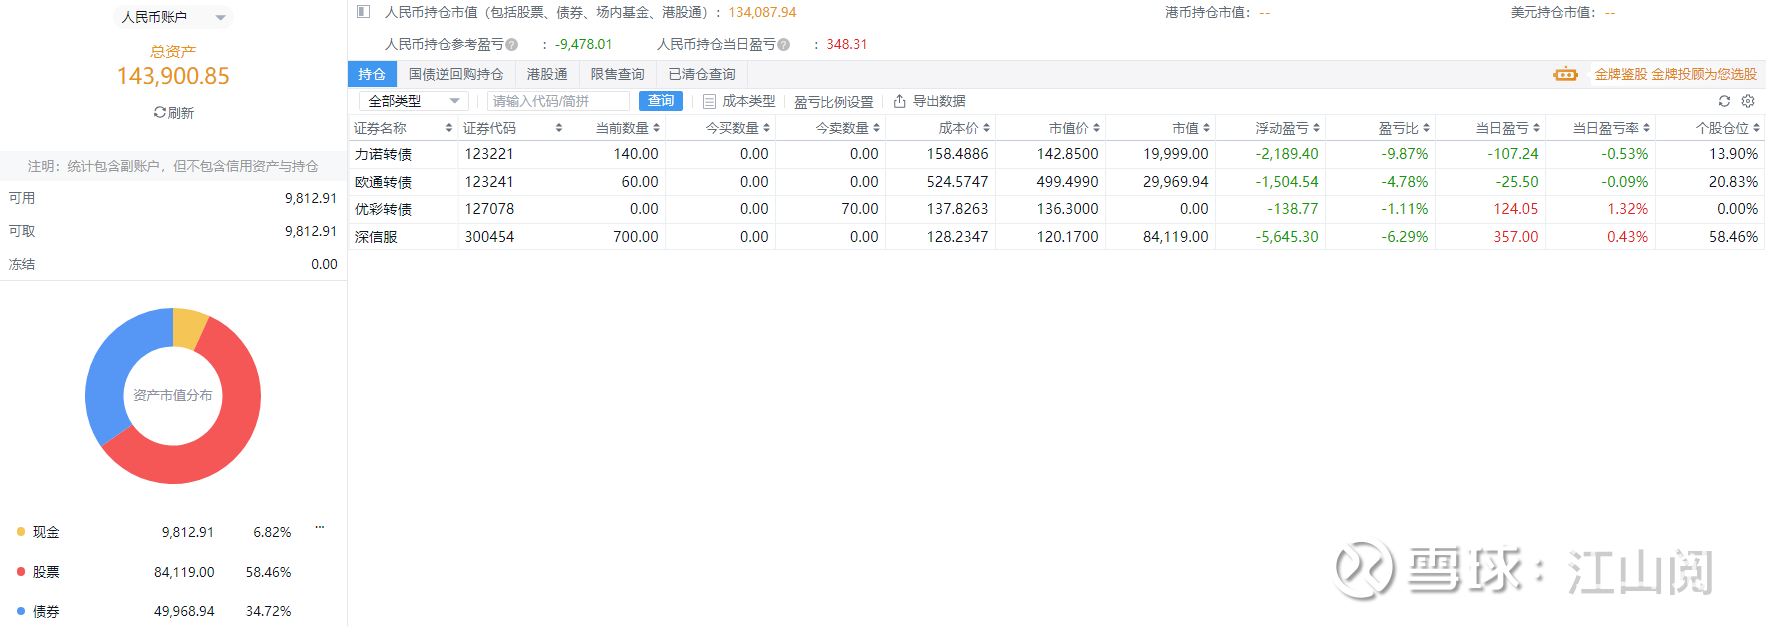Click floating loss value -5,645.30
The width and height of the screenshot is (1766, 626).
coord(1287,237)
